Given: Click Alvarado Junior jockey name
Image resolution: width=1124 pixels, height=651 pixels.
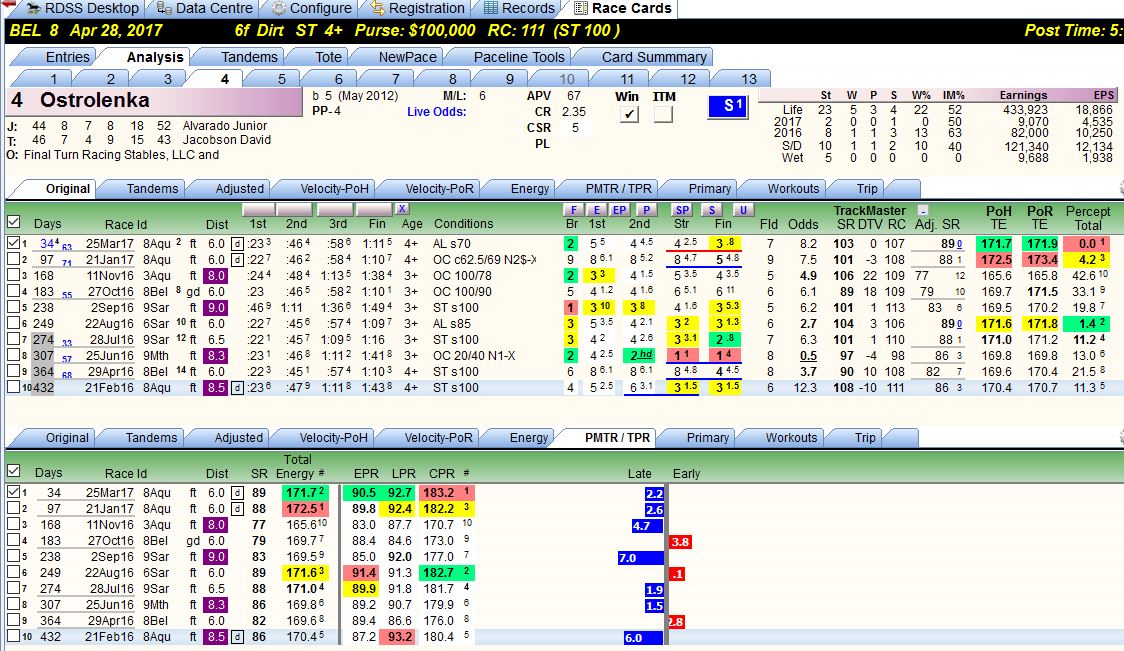Looking at the screenshot, I should [x=224, y=125].
